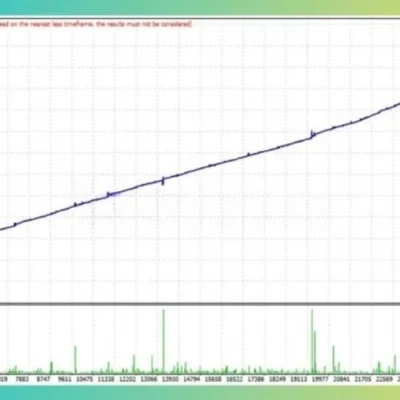The image size is (400, 400).
Task: Click the green spike left of 20841
Action: tap(333, 359)
